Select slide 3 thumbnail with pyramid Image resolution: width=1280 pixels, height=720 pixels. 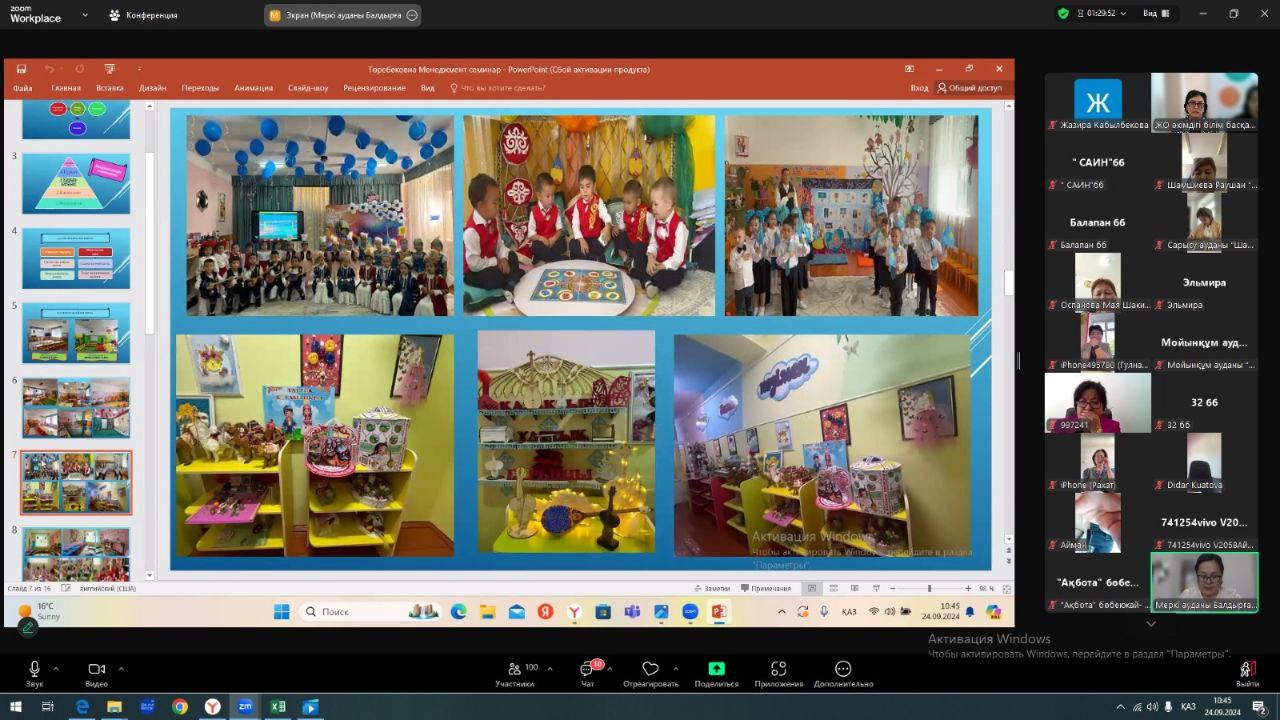76,183
